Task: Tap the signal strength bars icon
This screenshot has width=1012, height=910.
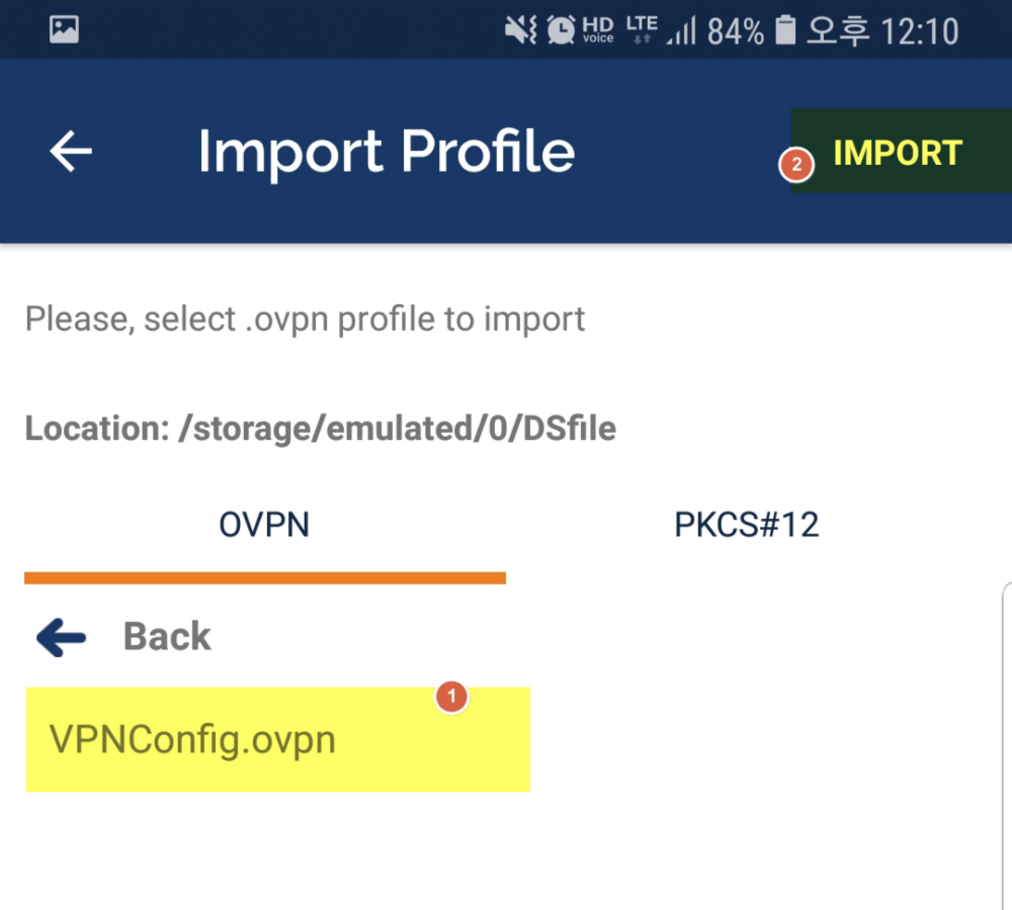Action: pyautogui.click(x=681, y=32)
